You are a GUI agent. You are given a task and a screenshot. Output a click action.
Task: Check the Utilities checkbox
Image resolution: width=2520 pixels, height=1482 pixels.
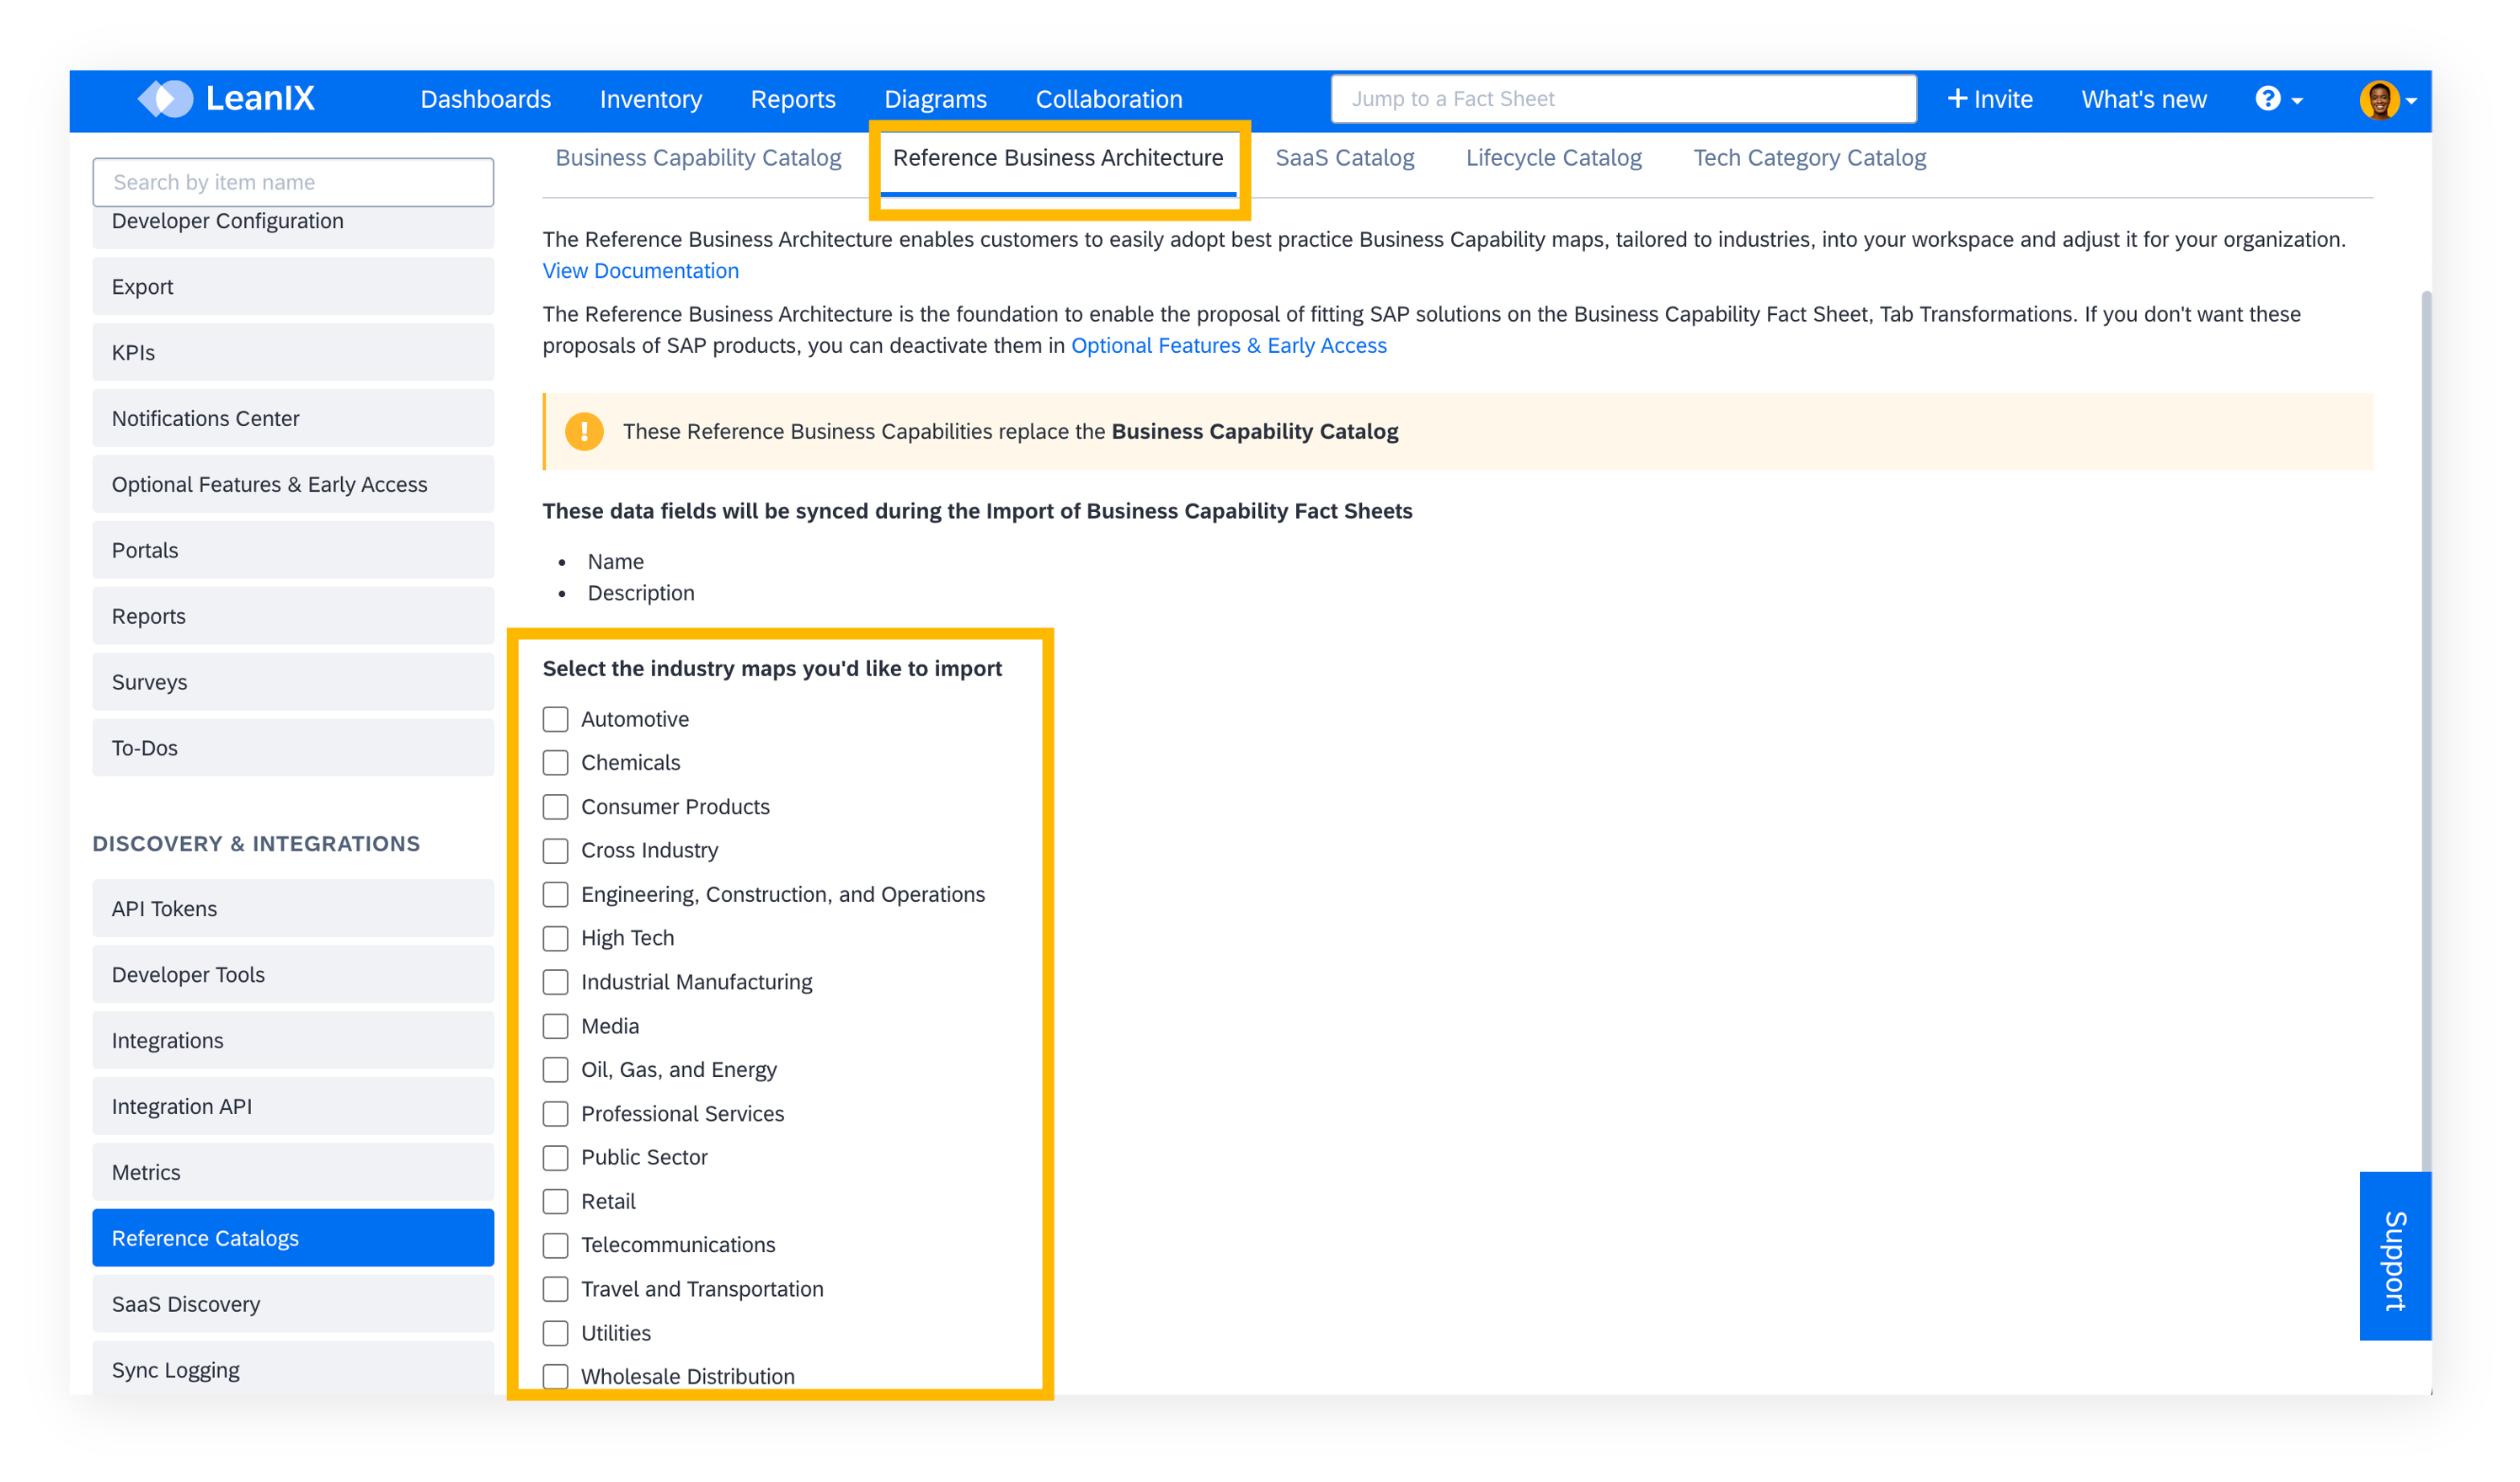click(x=556, y=1333)
